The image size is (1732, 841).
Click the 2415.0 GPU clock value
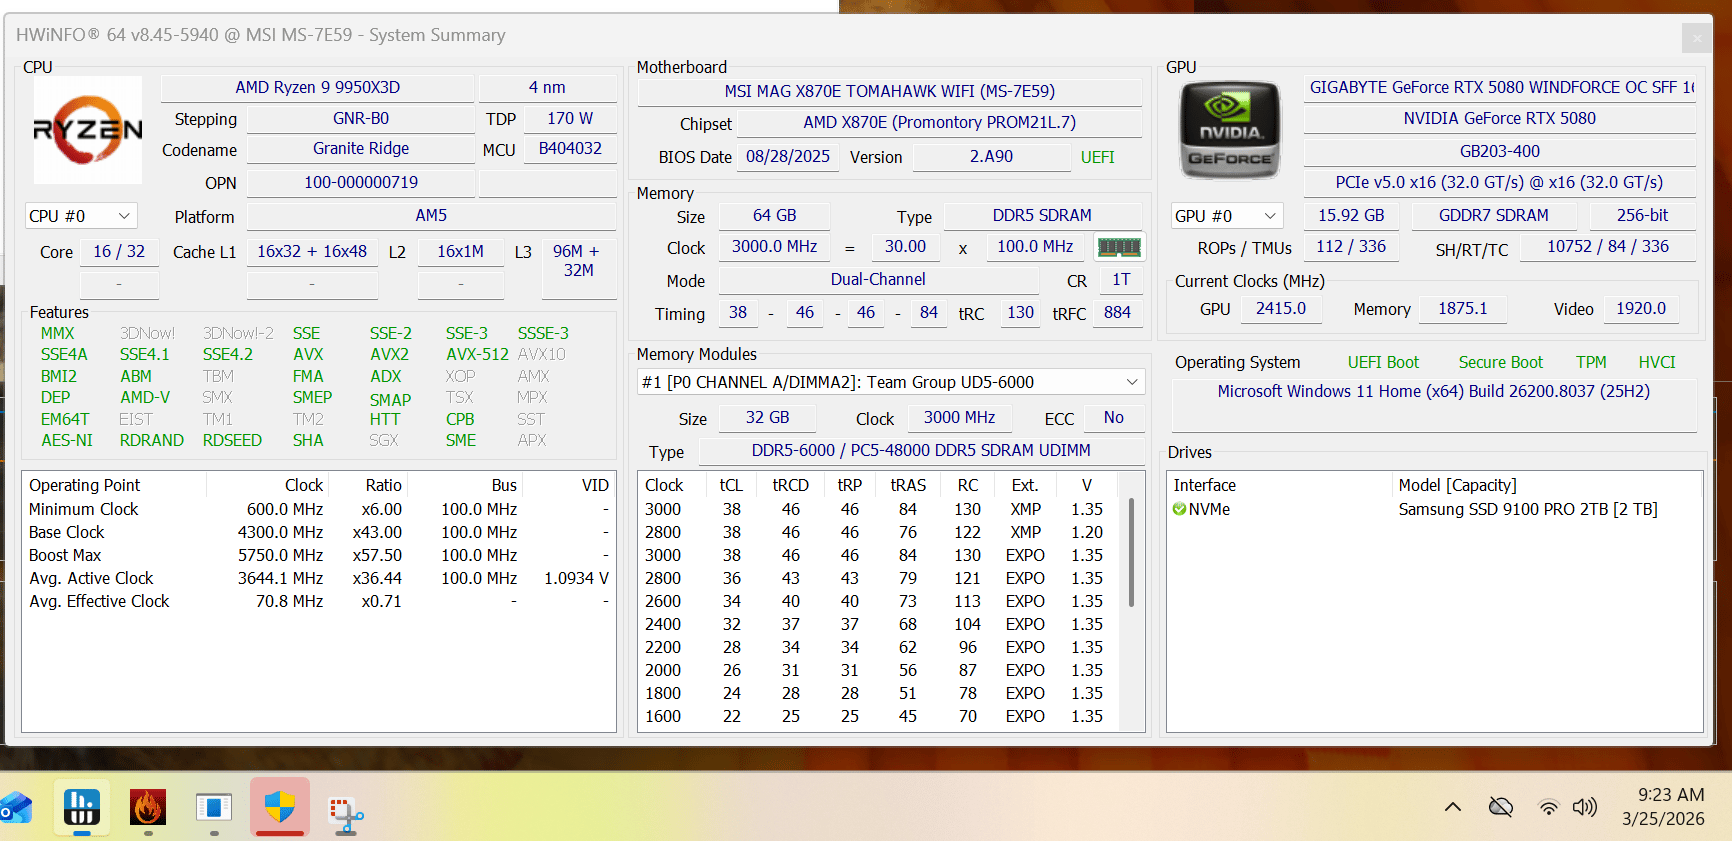point(1281,309)
